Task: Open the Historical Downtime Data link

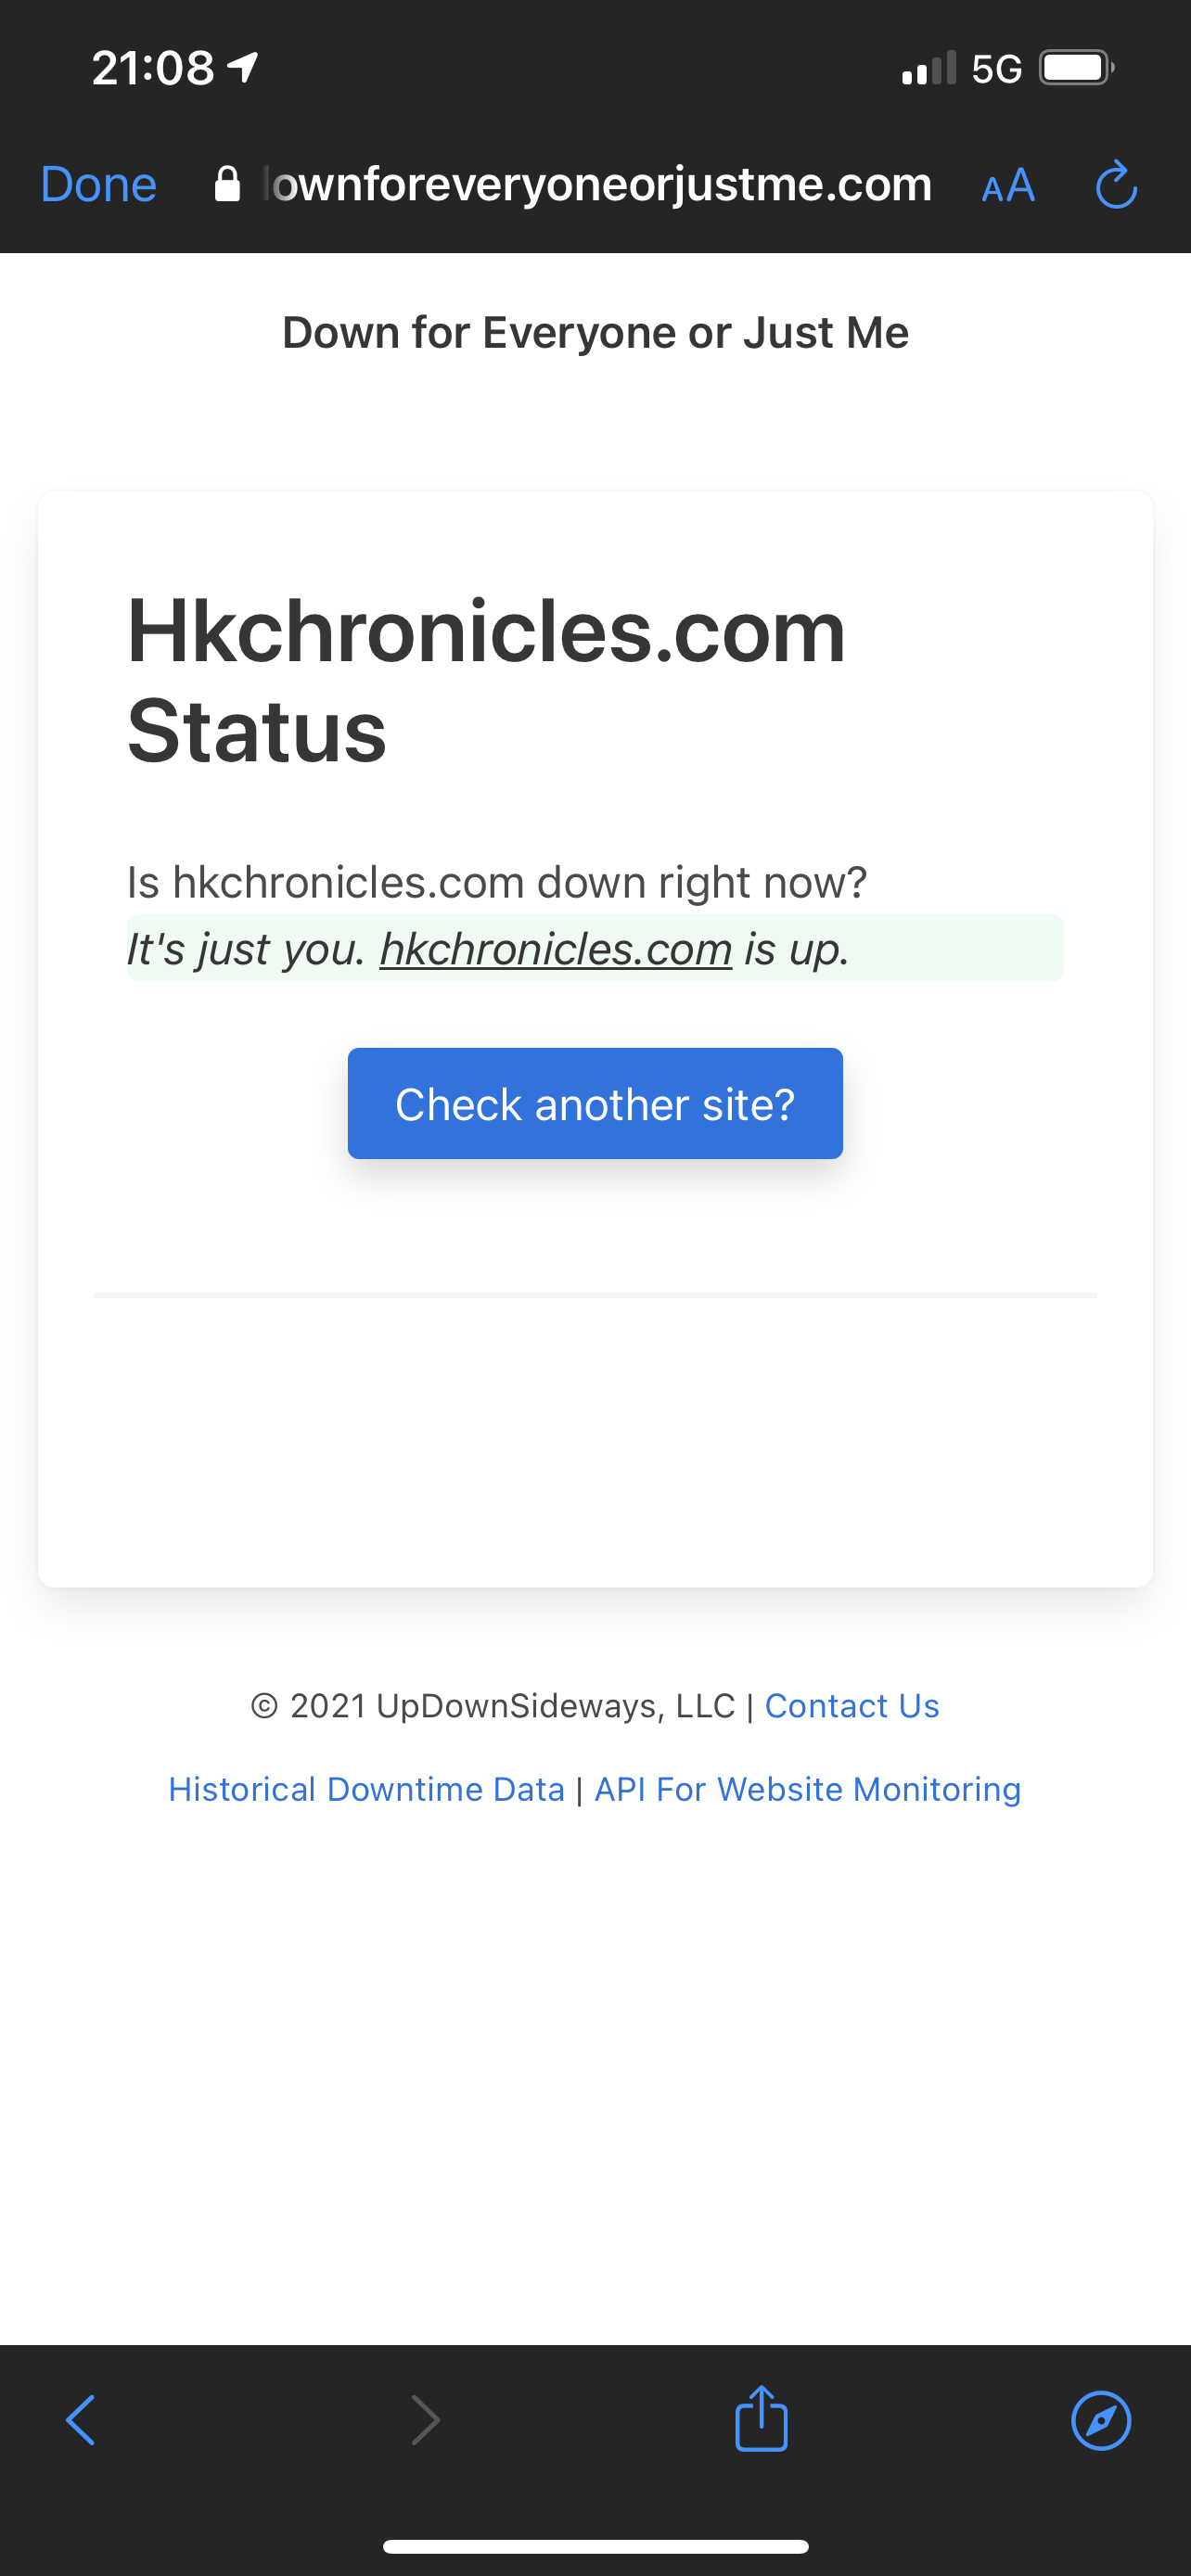Action: click(366, 1789)
